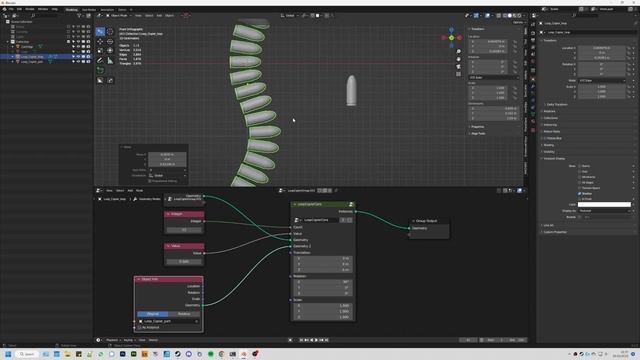Open Spotify icon on the taskbar
Viewport: 640px width, 360px height.
tap(211, 354)
